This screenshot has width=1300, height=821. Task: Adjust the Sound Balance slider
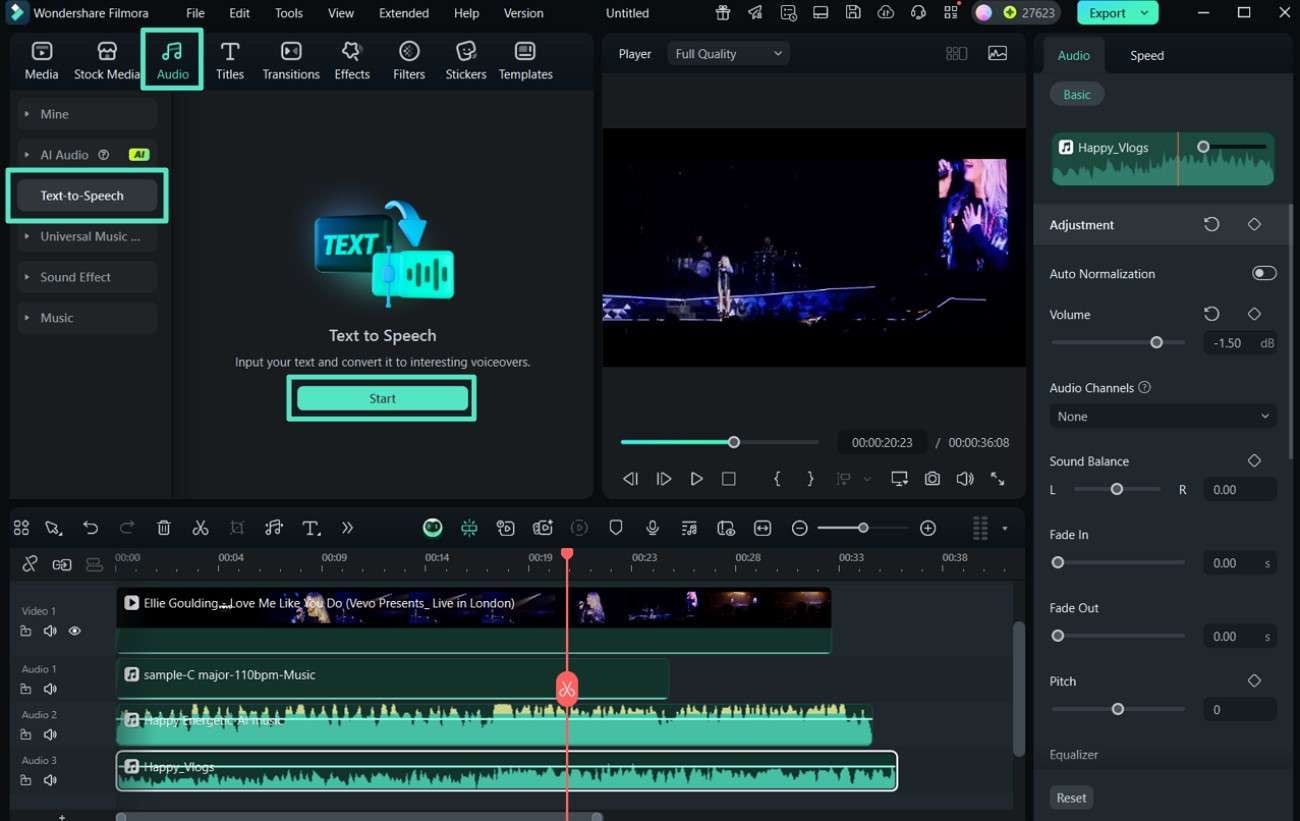1117,489
